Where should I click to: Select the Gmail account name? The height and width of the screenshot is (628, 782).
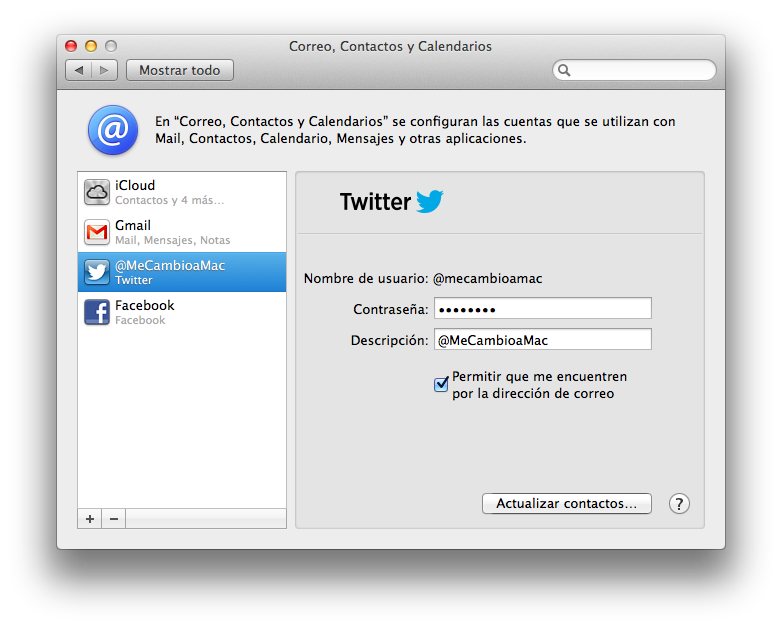click(x=133, y=225)
